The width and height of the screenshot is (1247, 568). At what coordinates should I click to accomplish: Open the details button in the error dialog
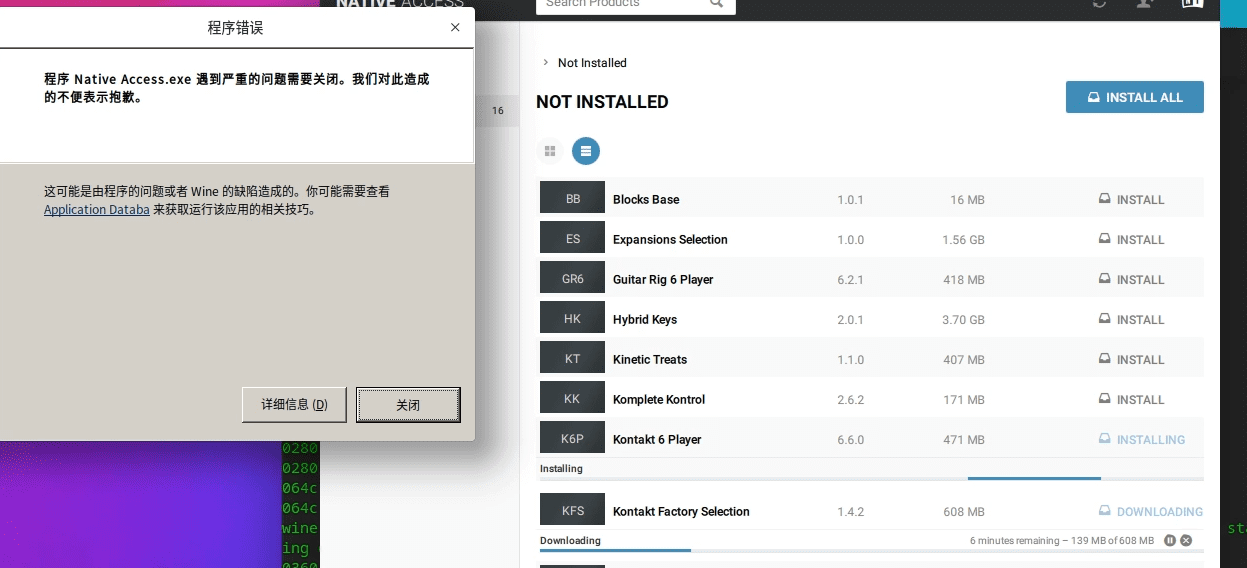294,405
